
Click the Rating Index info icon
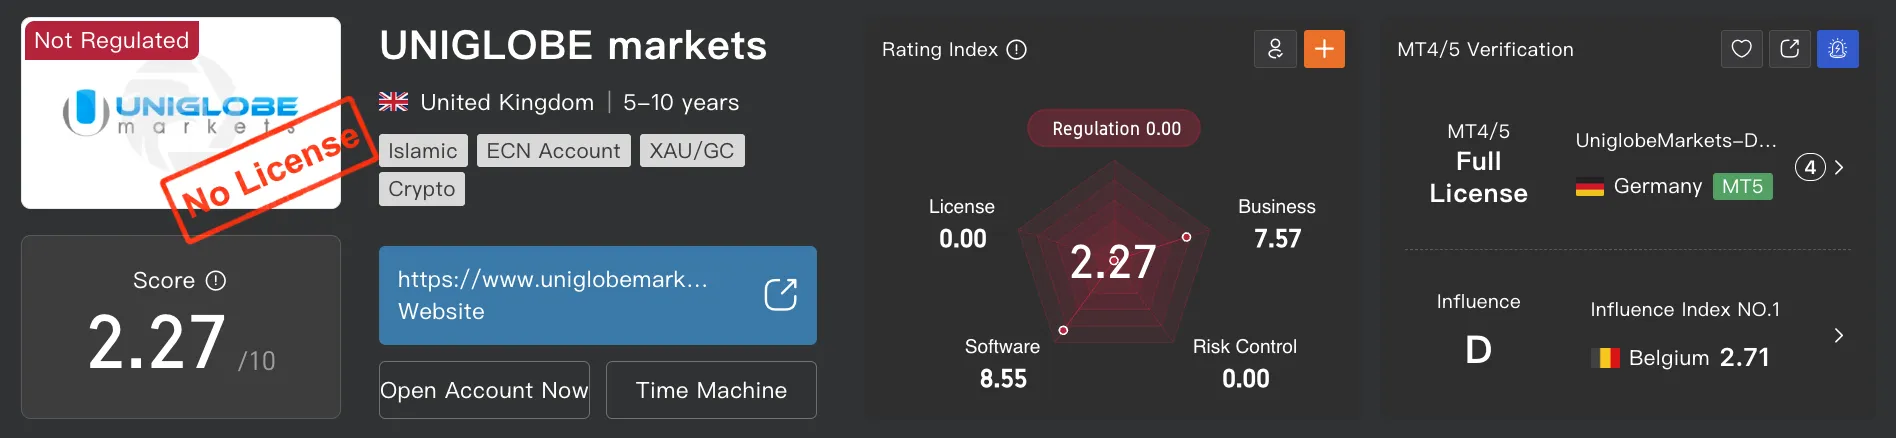tap(1017, 50)
